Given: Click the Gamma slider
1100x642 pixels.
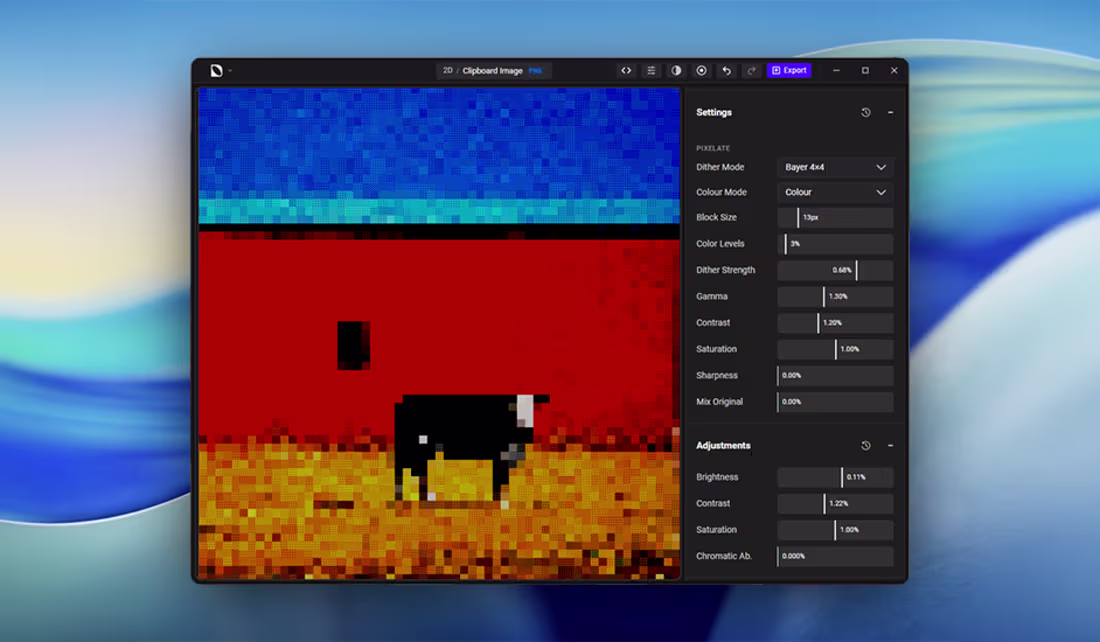Looking at the screenshot, I should coord(836,296).
